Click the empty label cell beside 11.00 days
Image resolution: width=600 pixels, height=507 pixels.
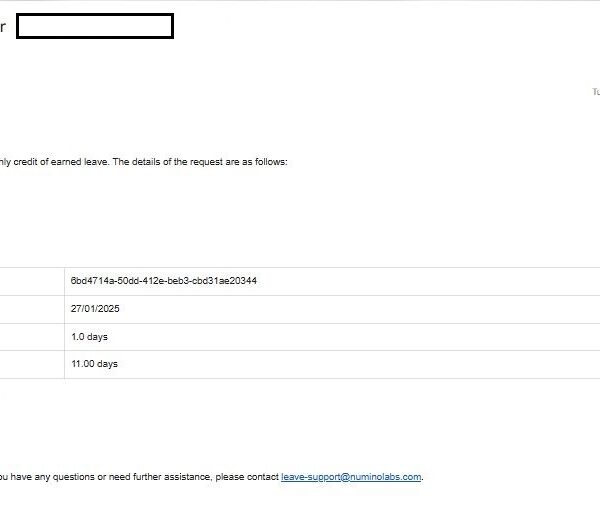click(x=30, y=364)
